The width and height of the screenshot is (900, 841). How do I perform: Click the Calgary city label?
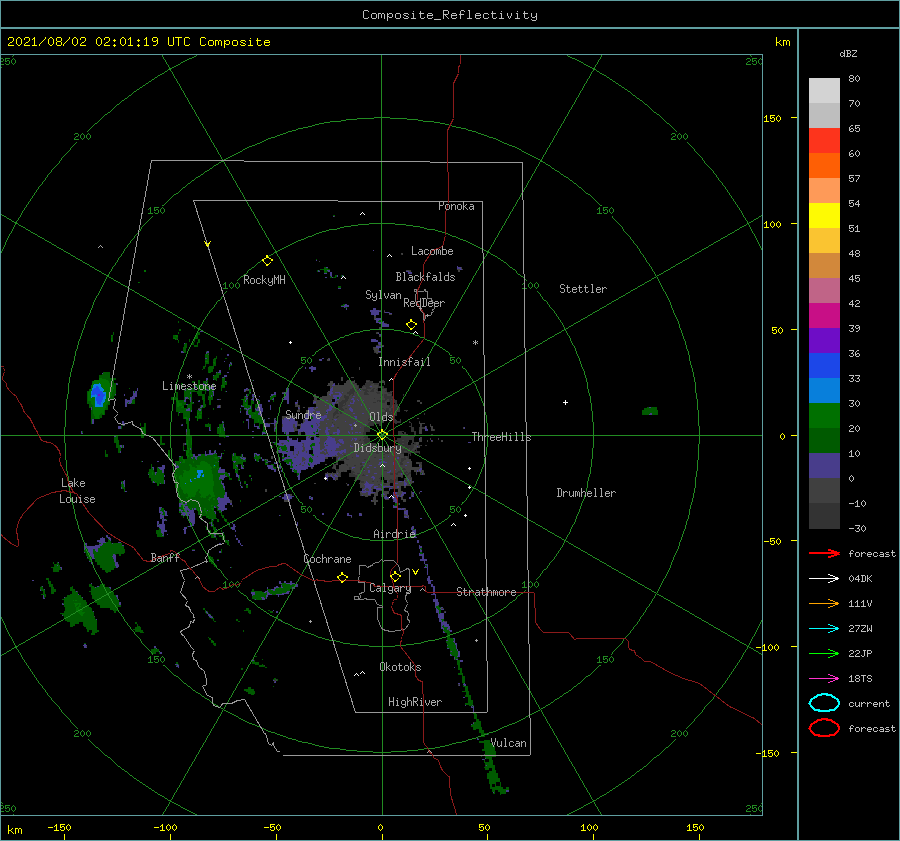click(x=390, y=588)
